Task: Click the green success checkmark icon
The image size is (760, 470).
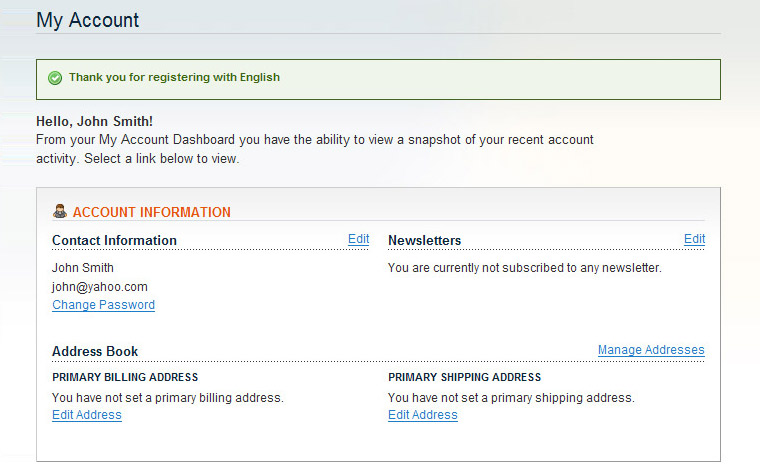Action: (x=55, y=78)
